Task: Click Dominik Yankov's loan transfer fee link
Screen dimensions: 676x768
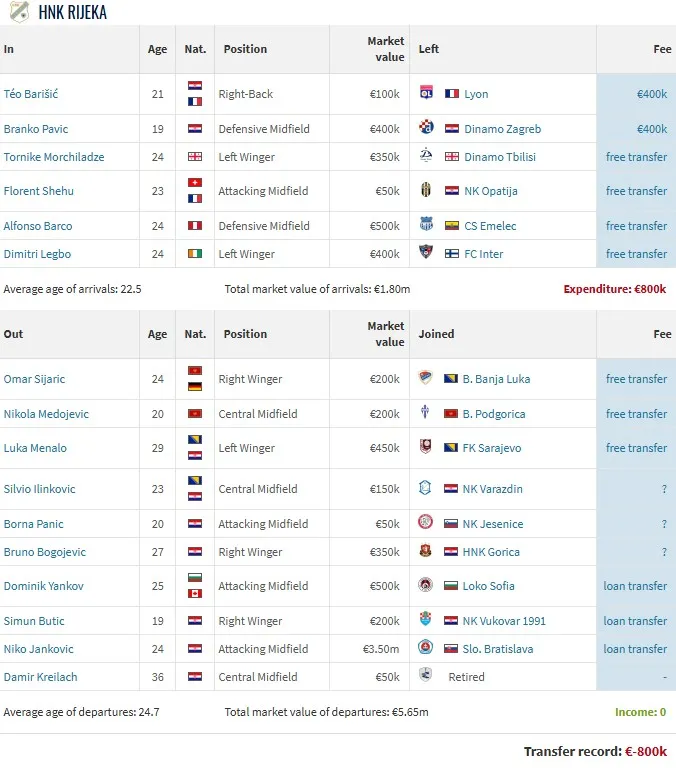Action: tap(635, 586)
